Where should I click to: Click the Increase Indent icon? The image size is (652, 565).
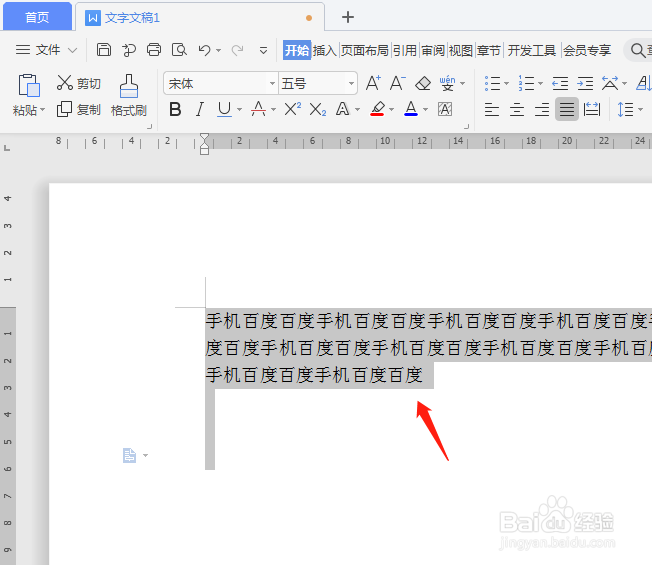pyautogui.click(x=585, y=84)
